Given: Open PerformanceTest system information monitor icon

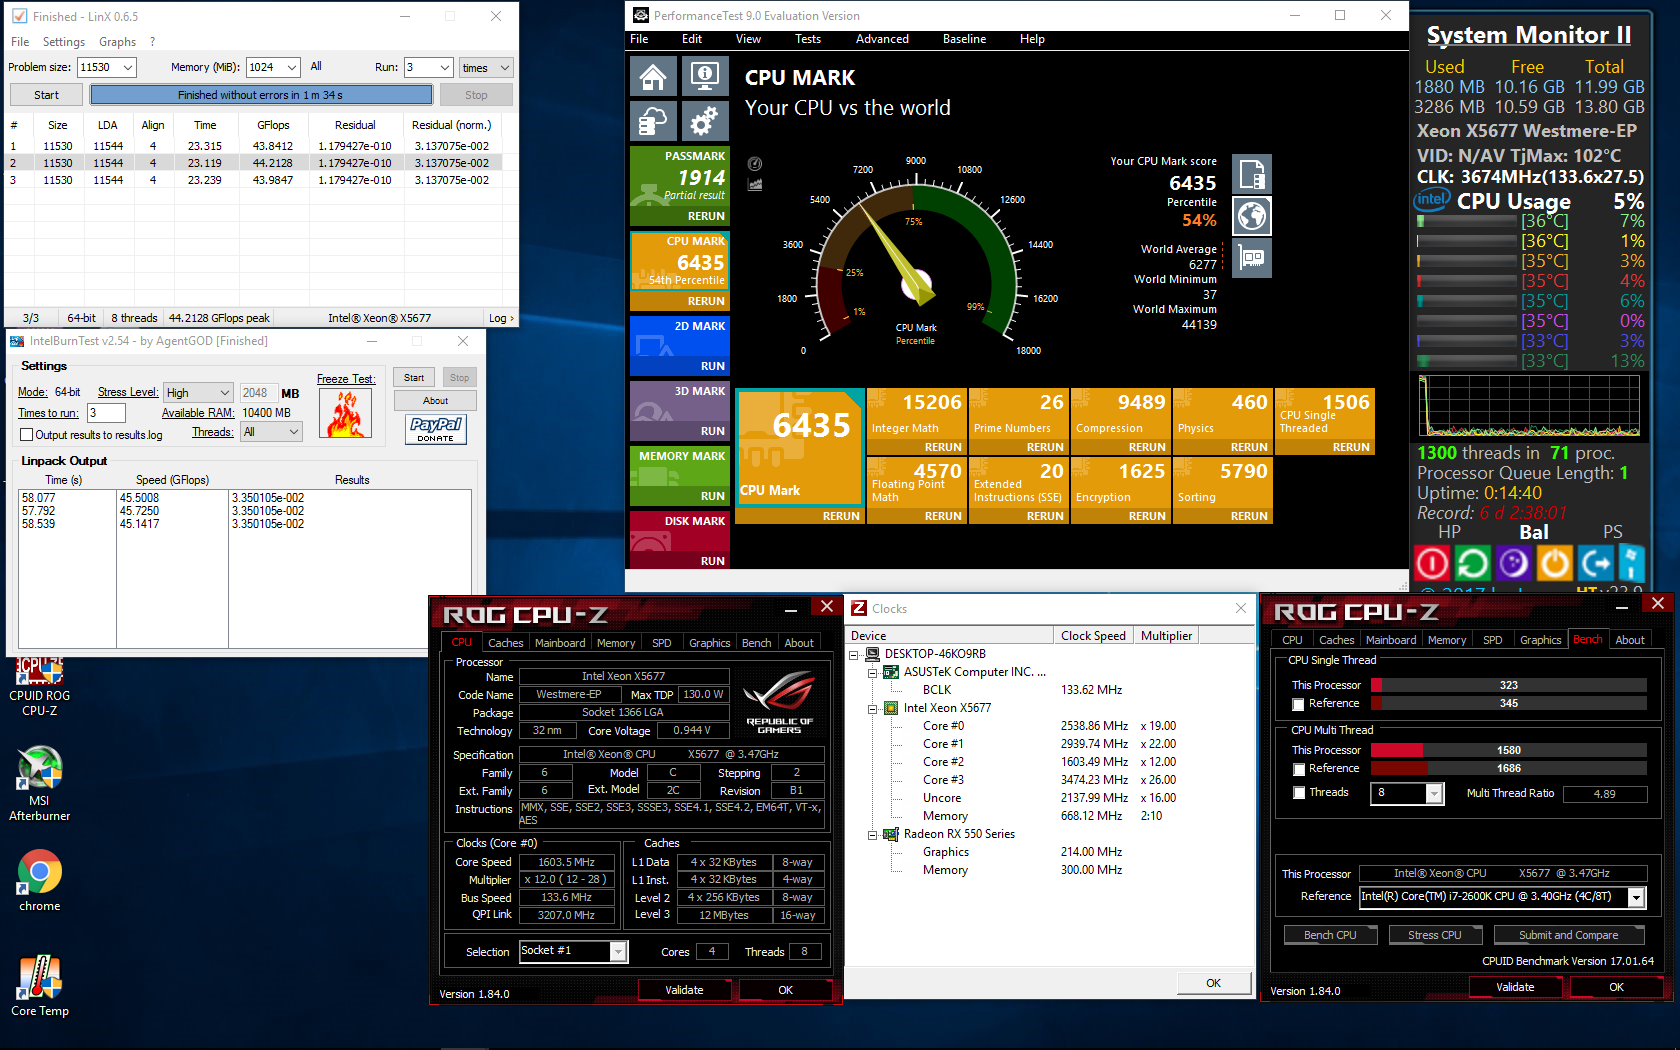Looking at the screenshot, I should [705, 76].
